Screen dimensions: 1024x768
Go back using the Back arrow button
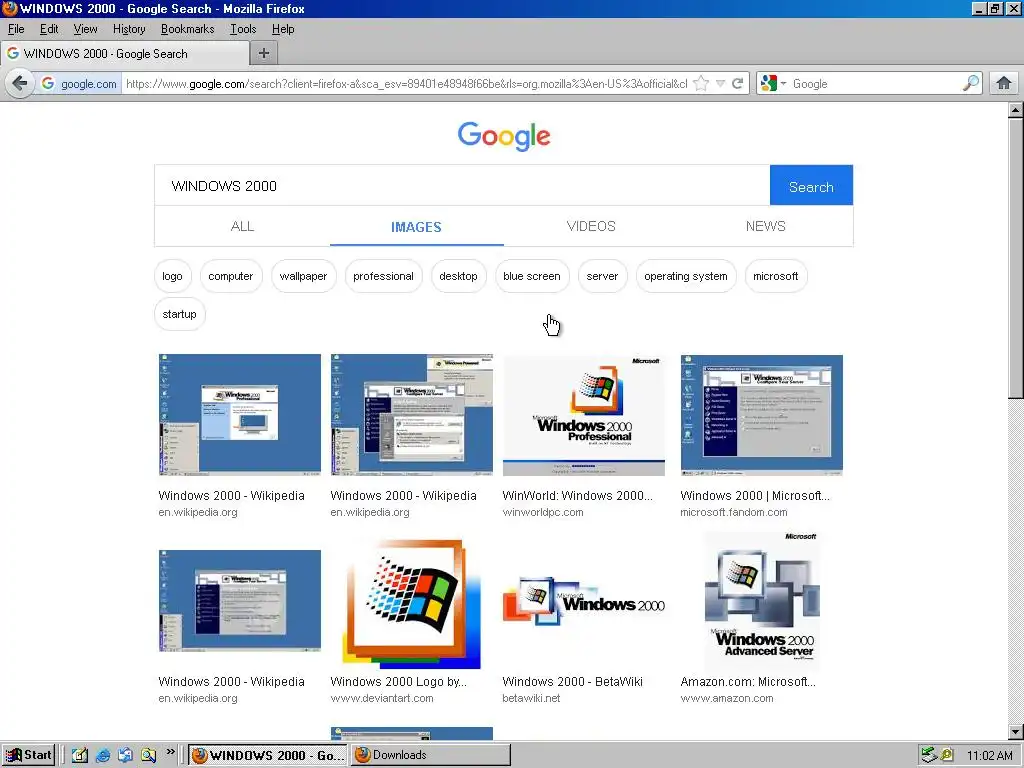pos(20,84)
